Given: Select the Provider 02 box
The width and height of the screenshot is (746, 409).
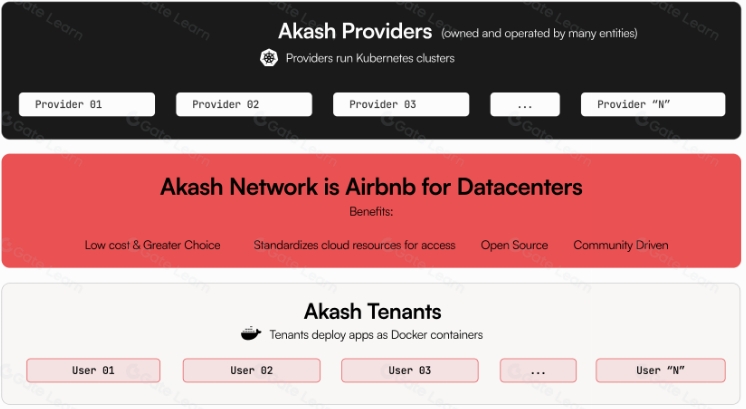Looking at the screenshot, I should coord(244,104).
